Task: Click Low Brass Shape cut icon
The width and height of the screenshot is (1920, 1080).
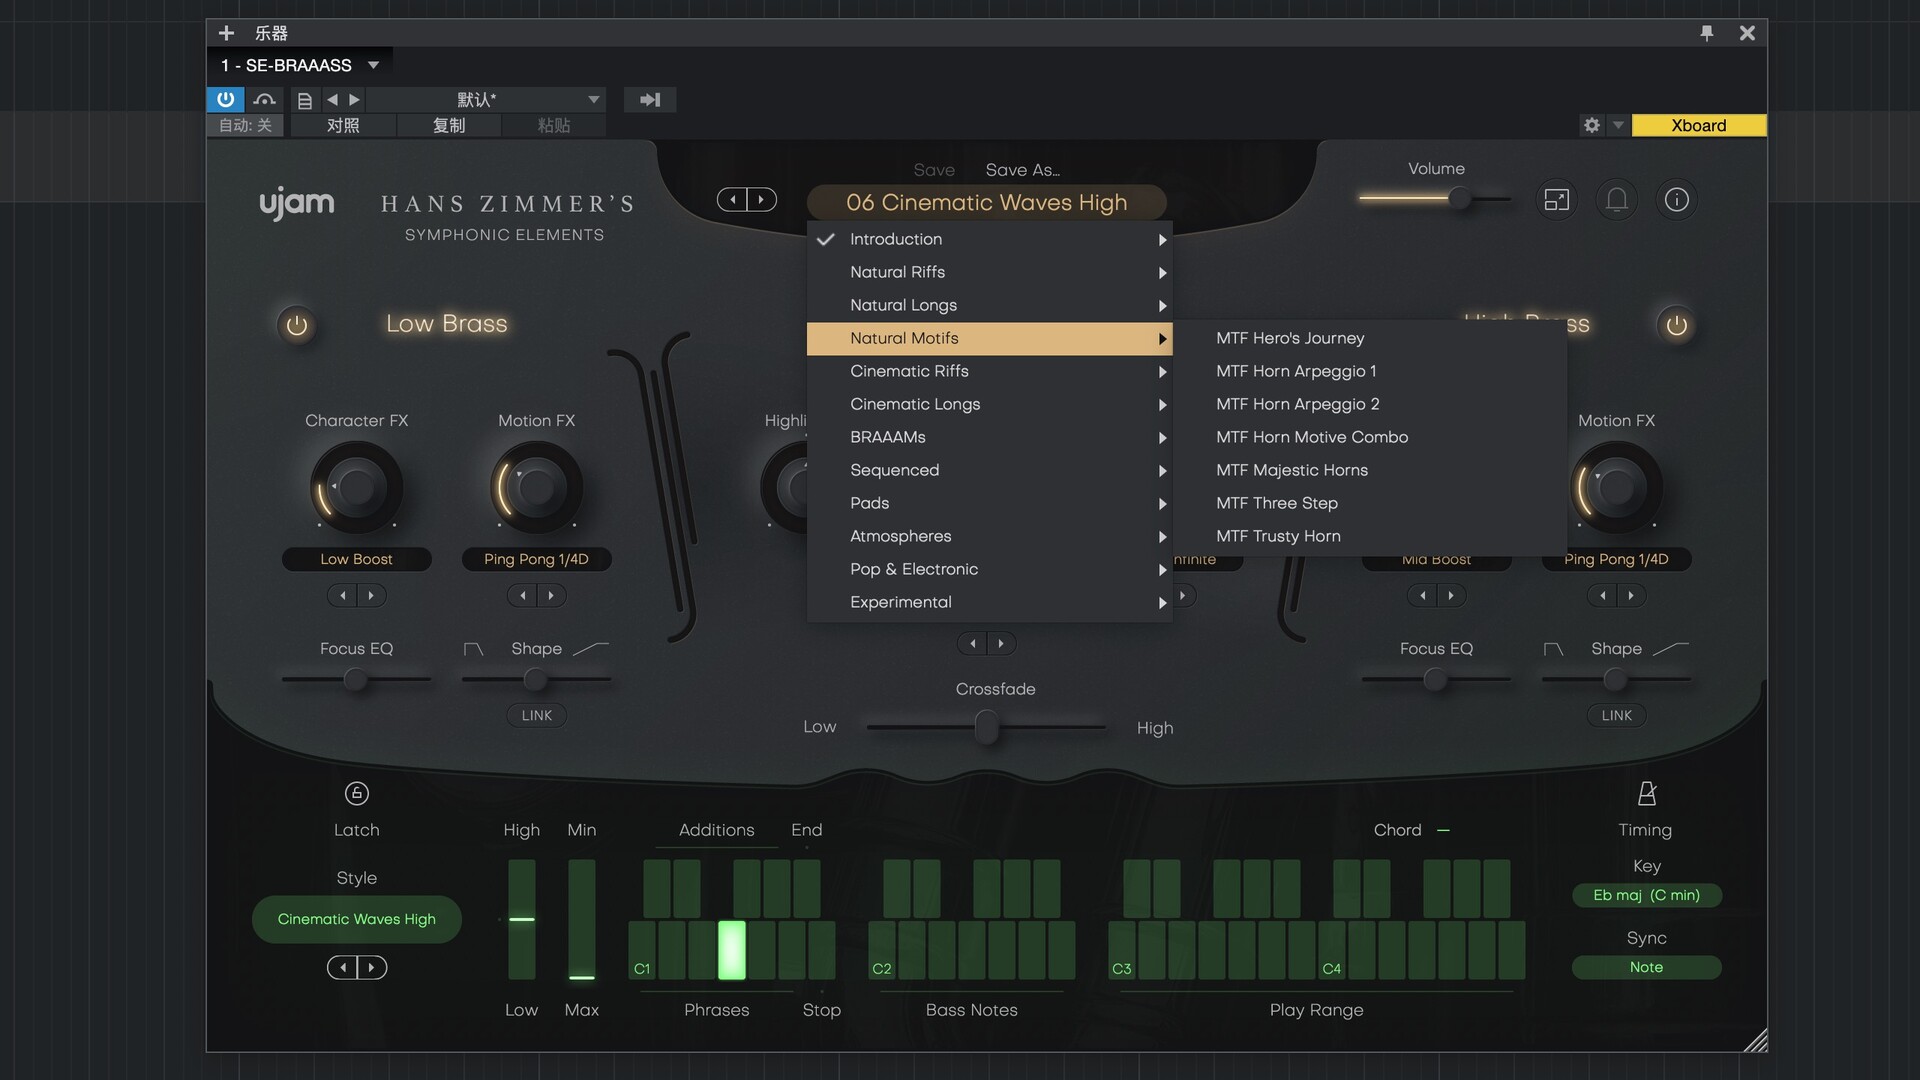Action: pos(474,649)
